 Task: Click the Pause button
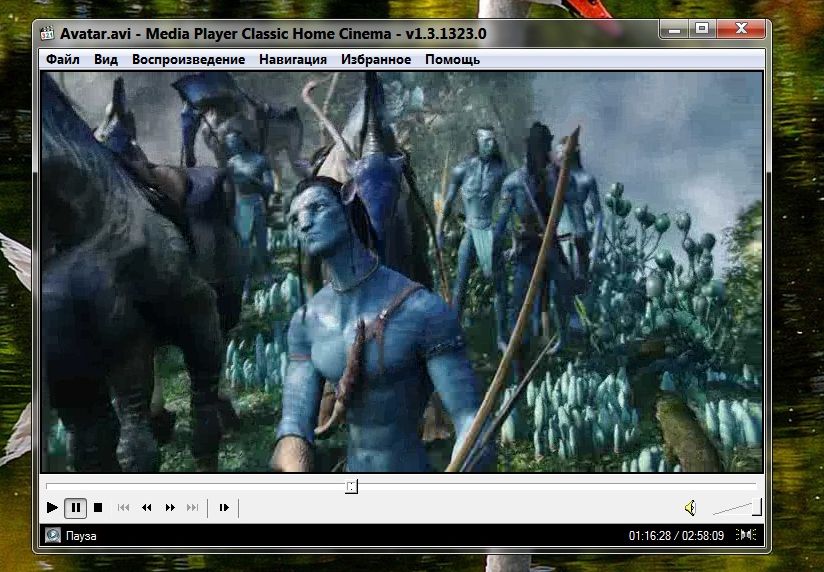[x=76, y=508]
